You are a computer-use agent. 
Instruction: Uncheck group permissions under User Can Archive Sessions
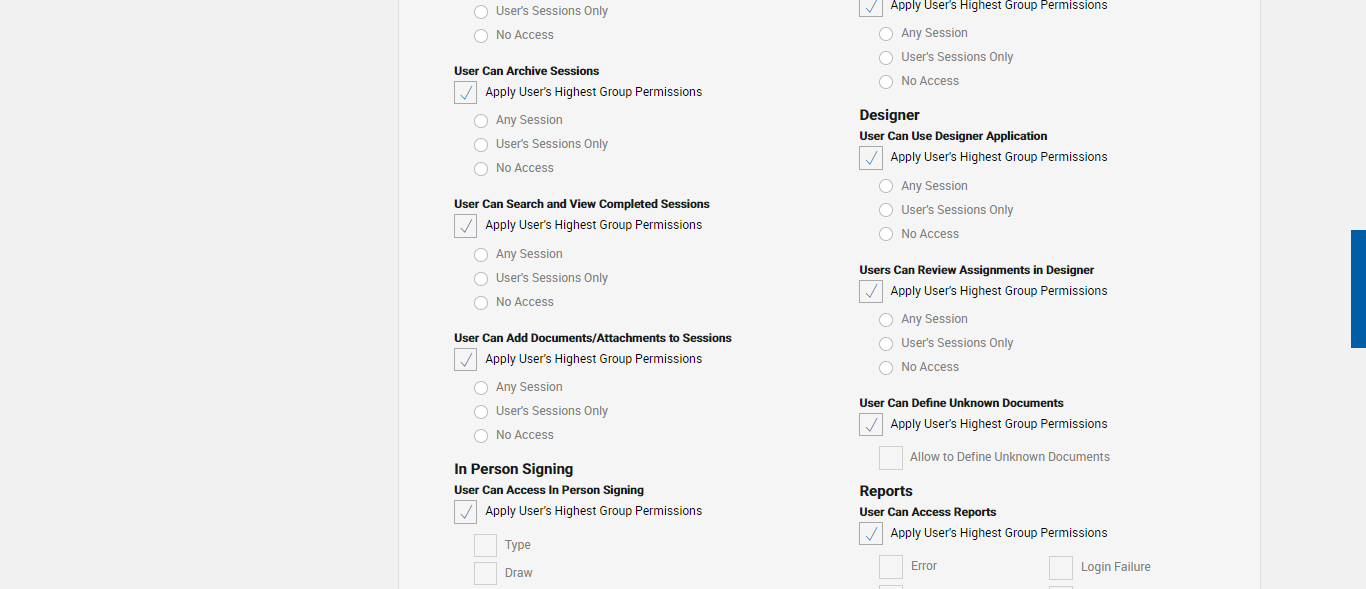[465, 93]
